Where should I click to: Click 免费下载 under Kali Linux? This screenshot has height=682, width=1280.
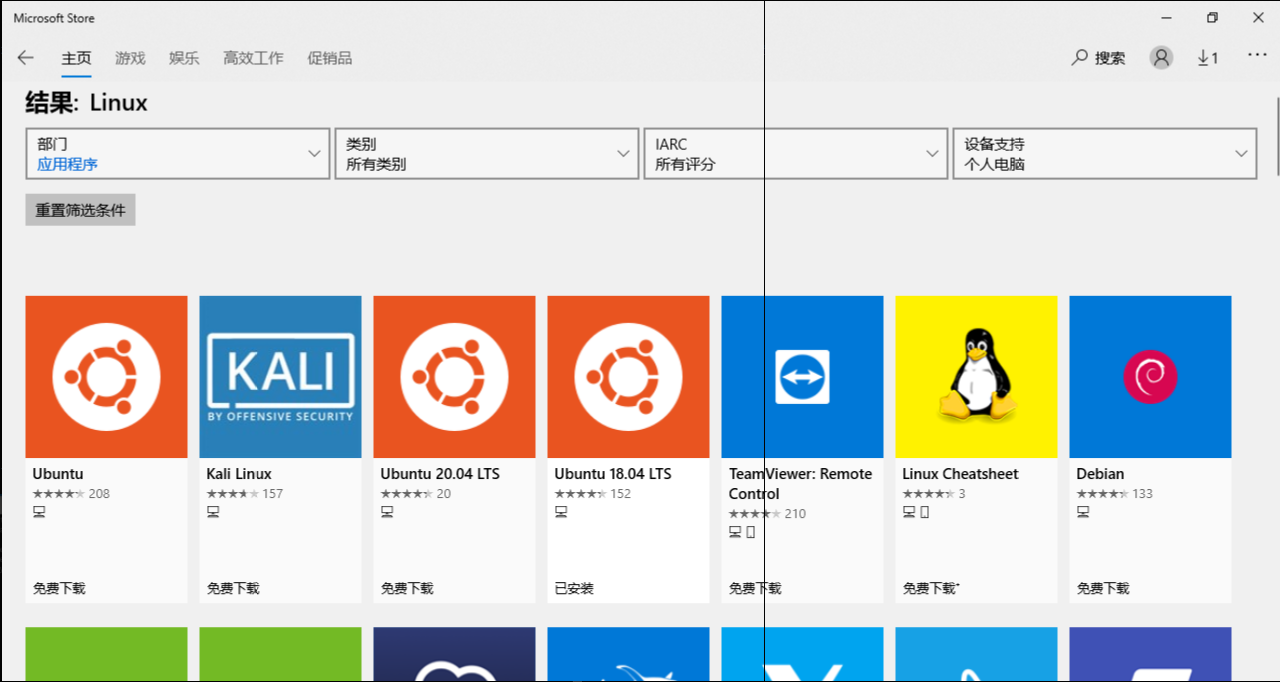pyautogui.click(x=233, y=588)
